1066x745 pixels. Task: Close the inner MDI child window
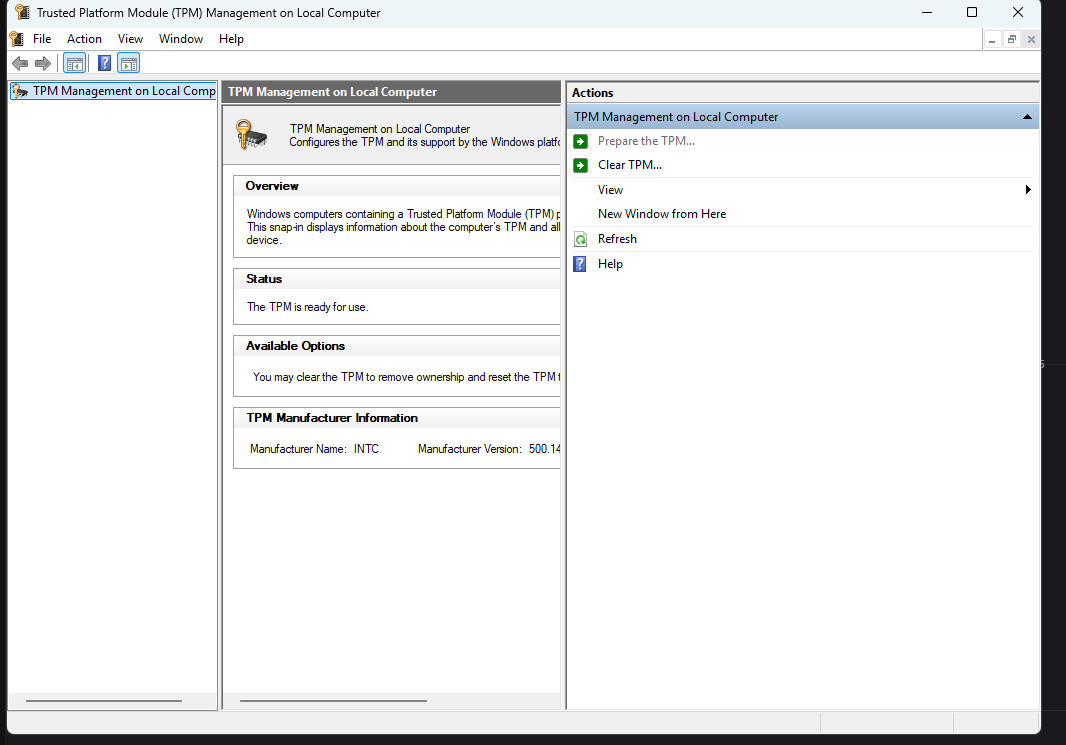1031,39
